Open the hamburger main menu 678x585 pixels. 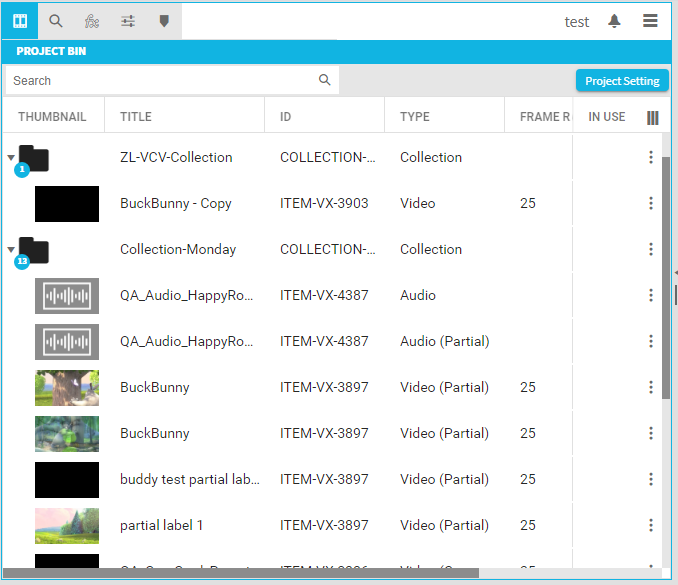(650, 21)
